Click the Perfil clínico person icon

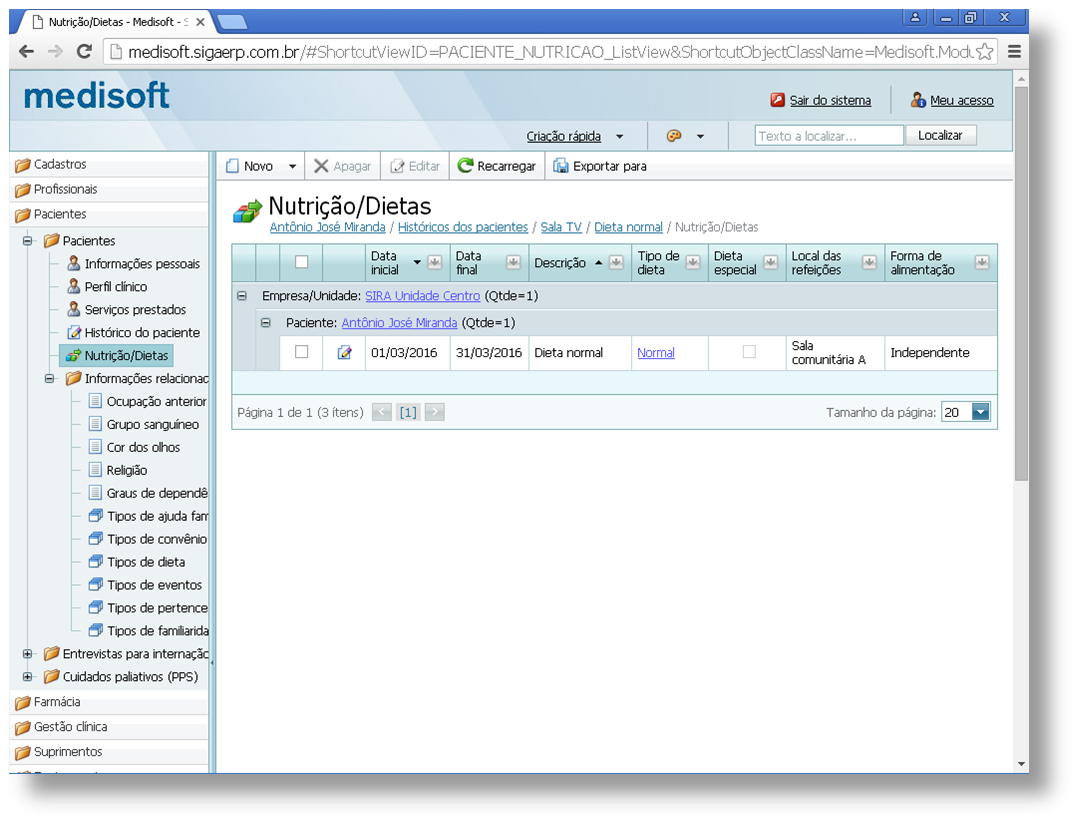(74, 286)
